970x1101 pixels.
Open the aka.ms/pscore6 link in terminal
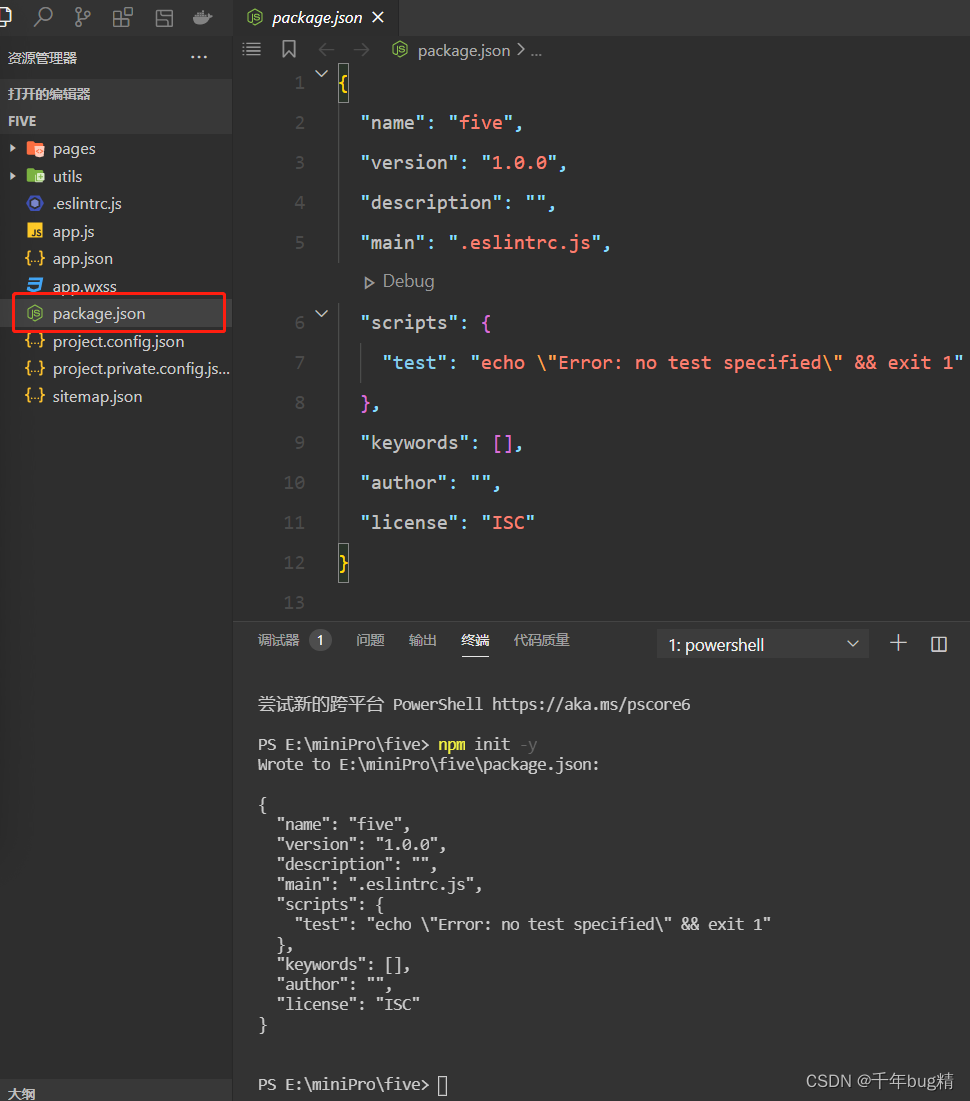(591, 704)
